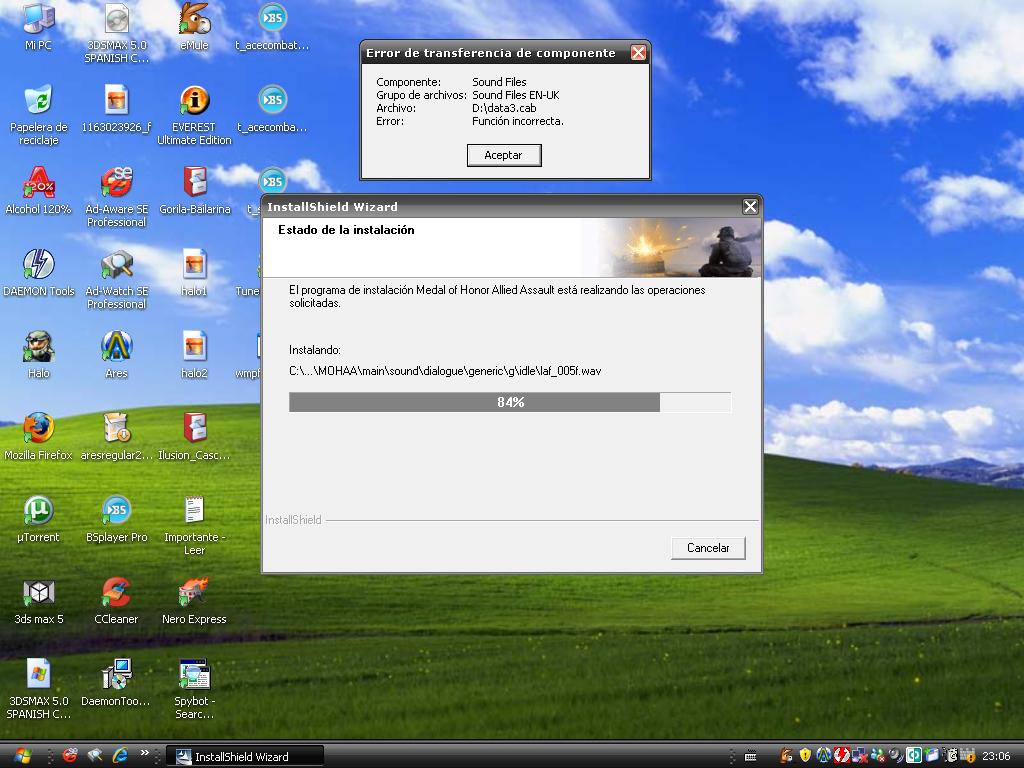Open the Windows Start button
The image size is (1024, 768).
tap(22, 756)
